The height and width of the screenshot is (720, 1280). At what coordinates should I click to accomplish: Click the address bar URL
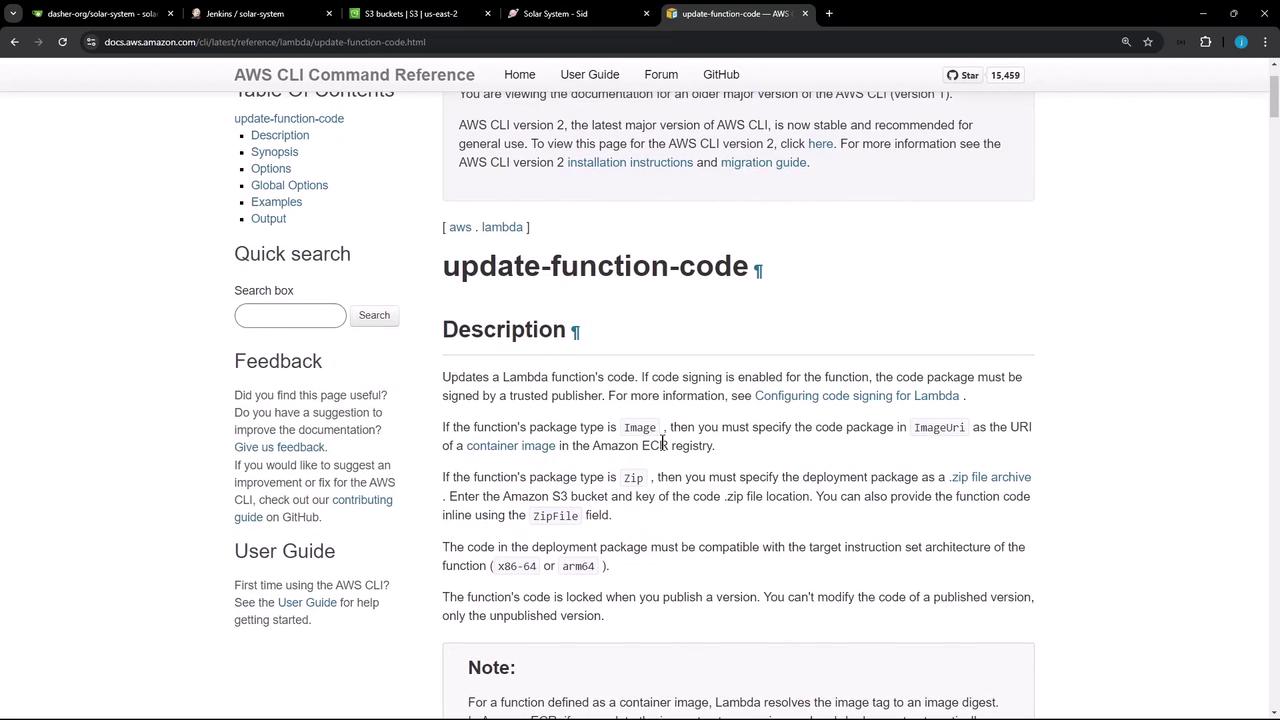265,42
